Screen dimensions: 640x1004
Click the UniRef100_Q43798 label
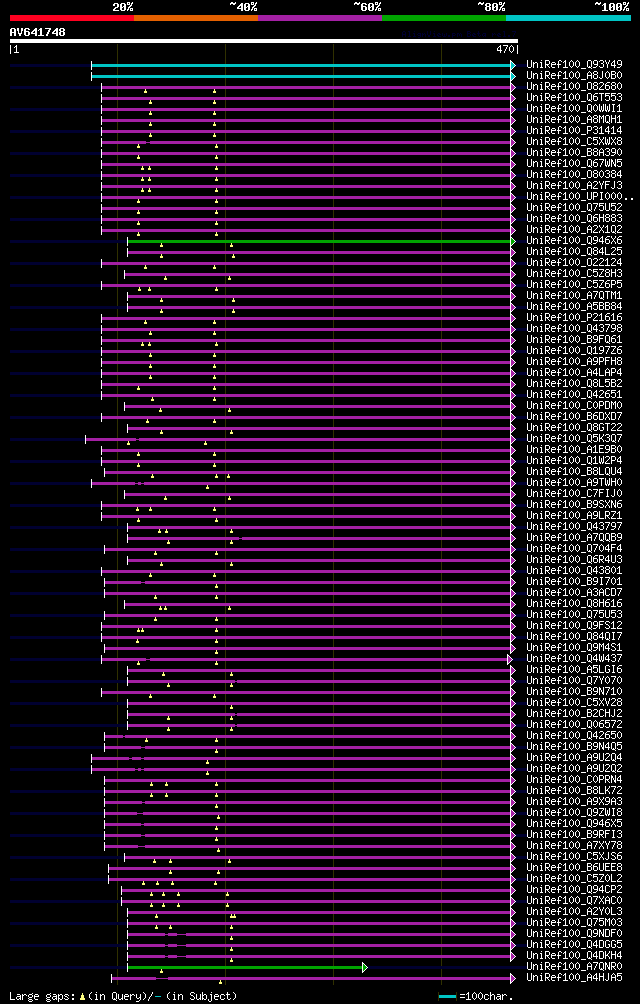click(574, 329)
